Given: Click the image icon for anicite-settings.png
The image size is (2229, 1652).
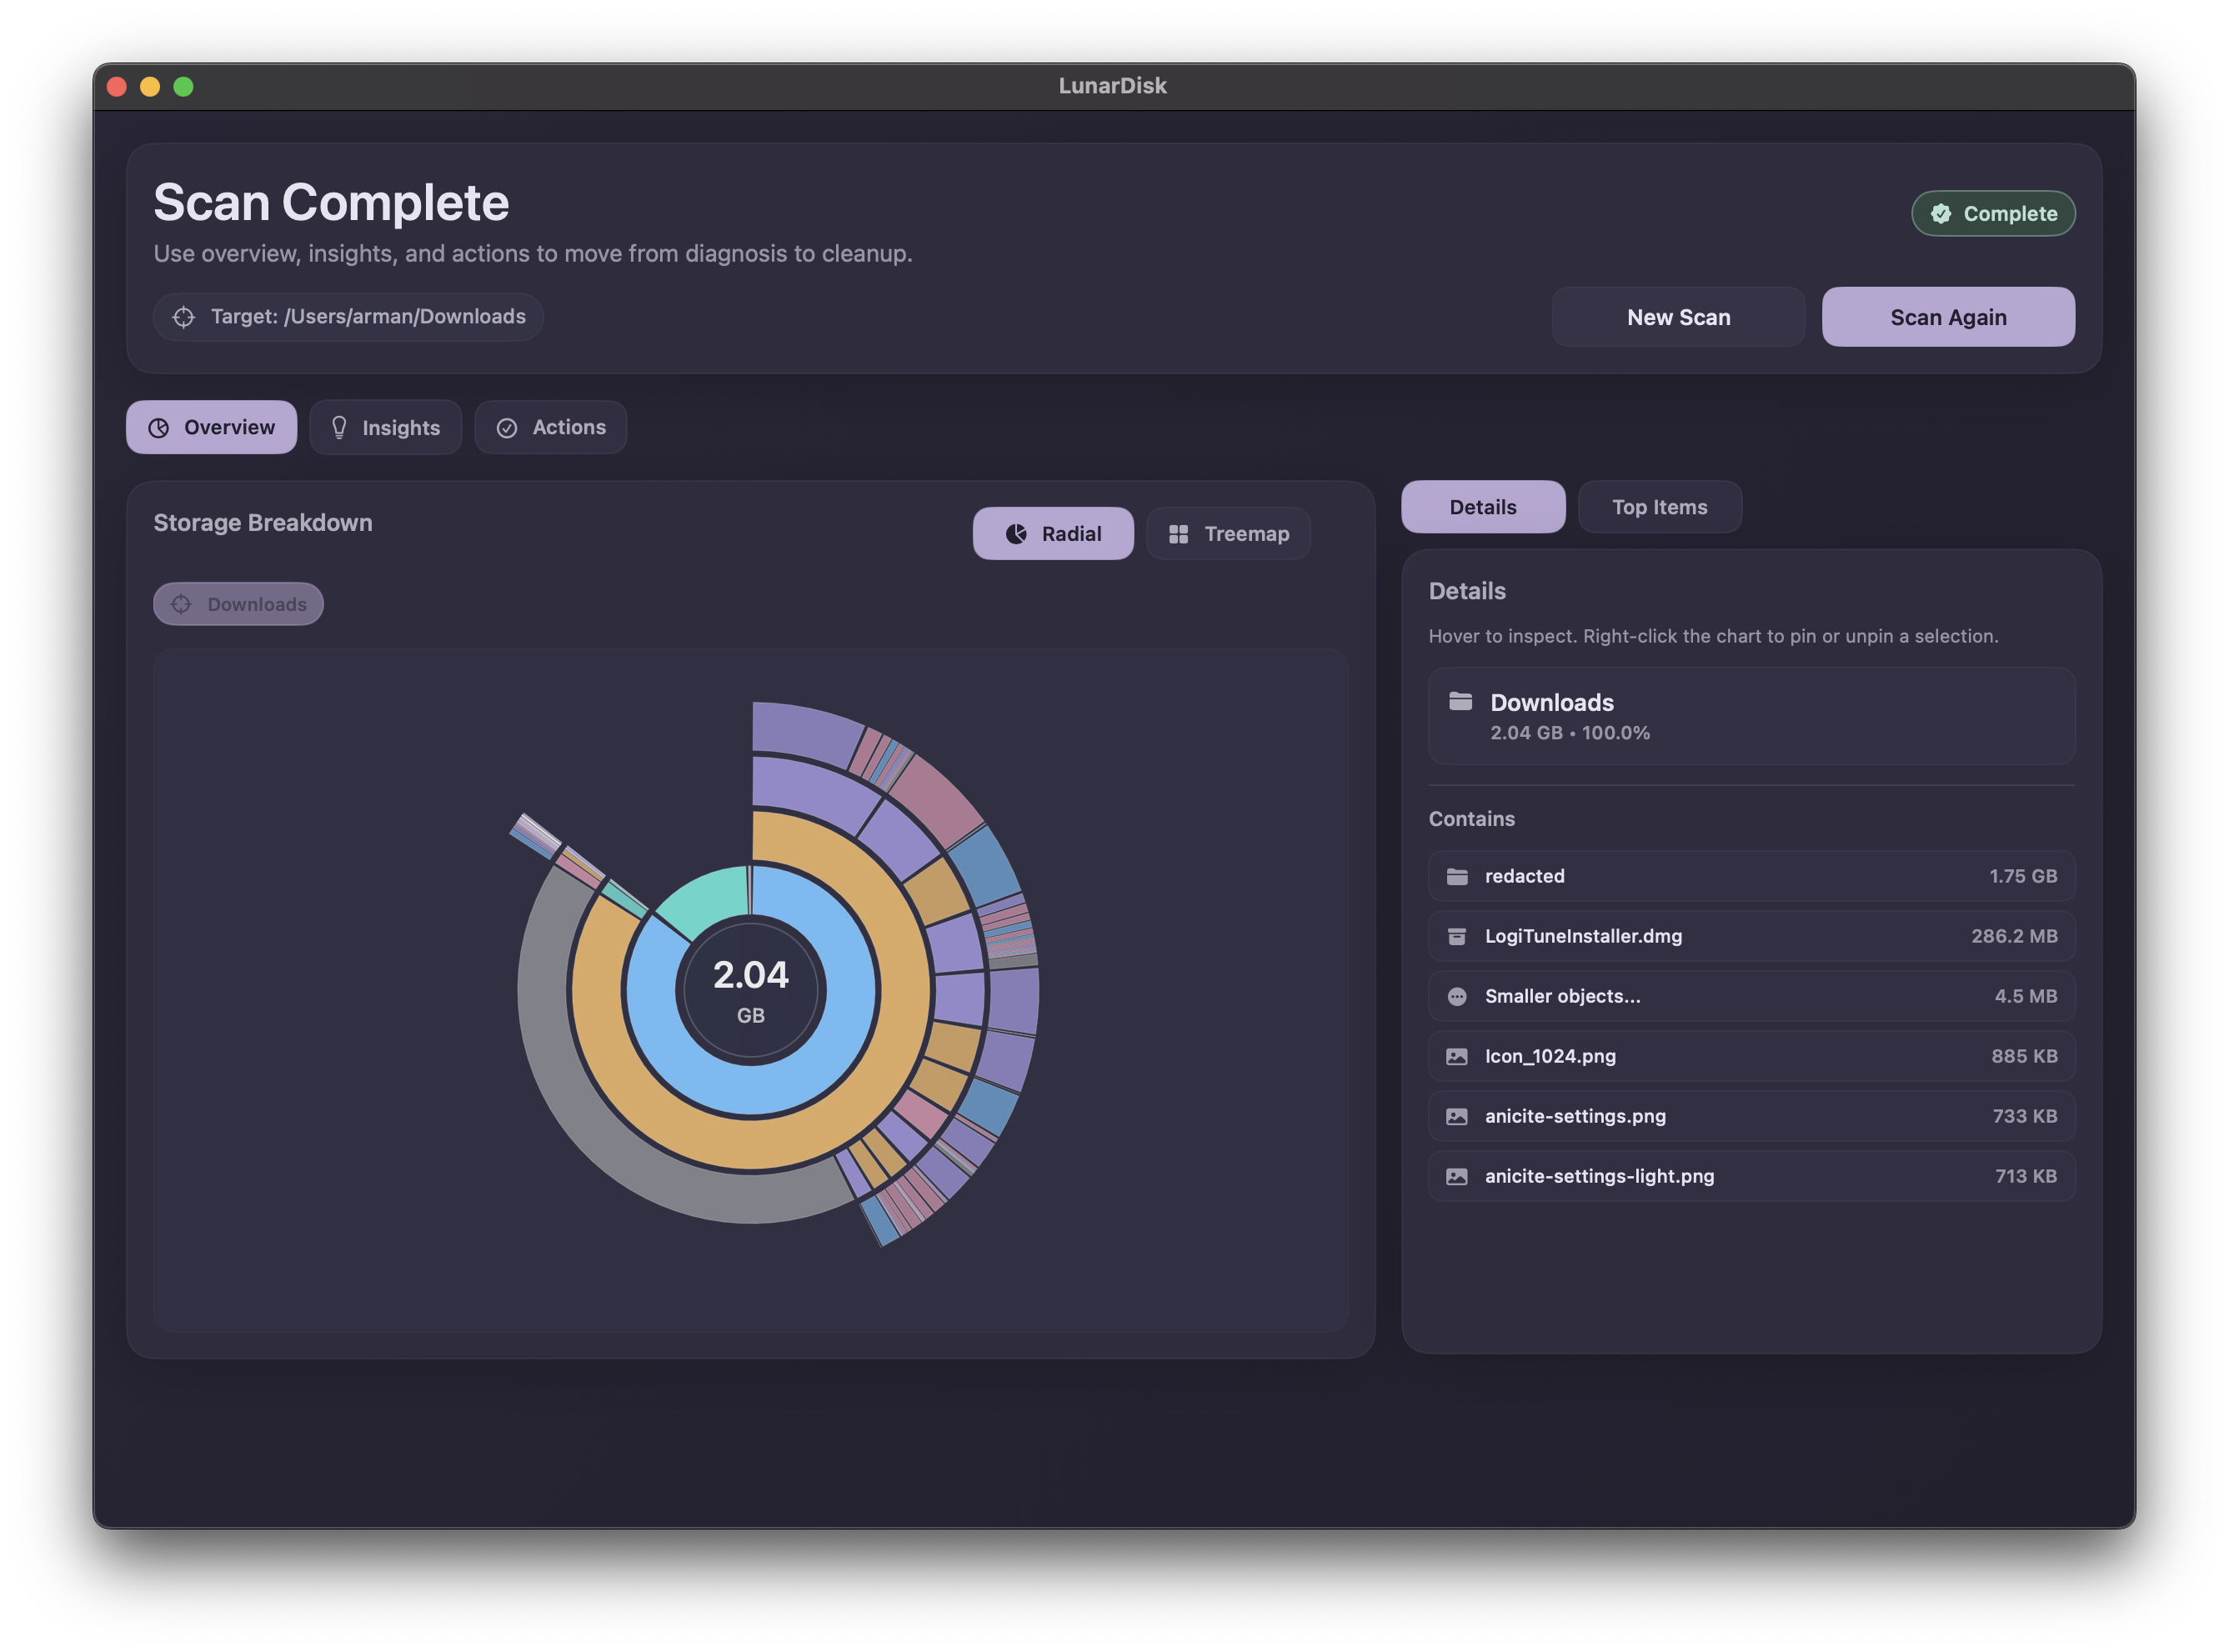Looking at the screenshot, I should point(1457,1117).
